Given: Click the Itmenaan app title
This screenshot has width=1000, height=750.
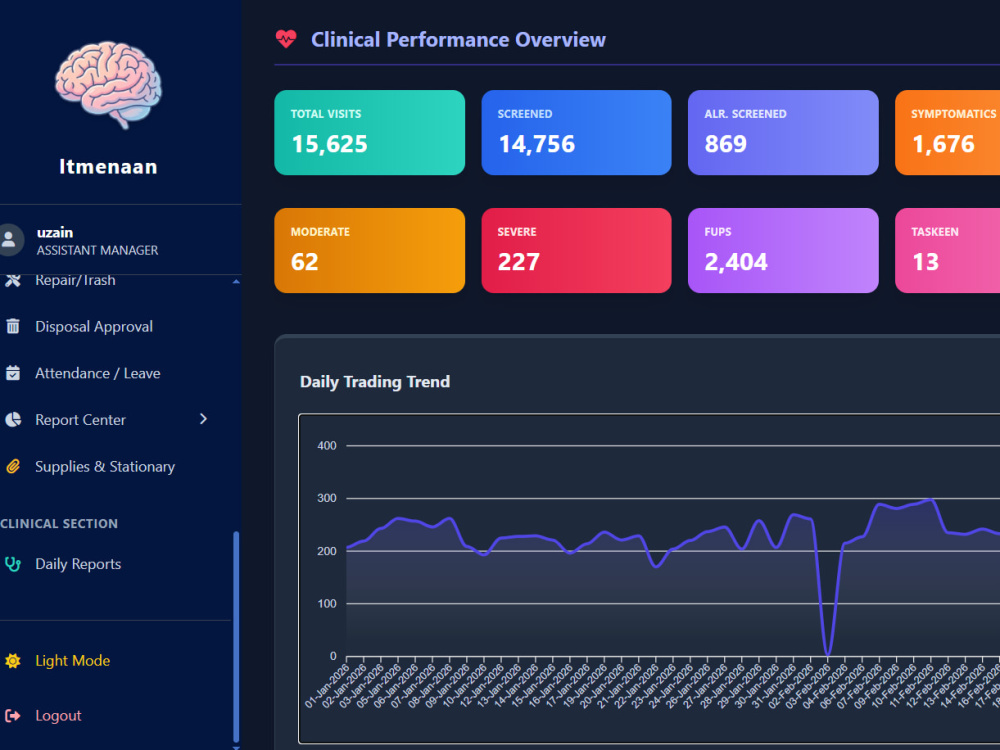Looking at the screenshot, I should (x=108, y=166).
